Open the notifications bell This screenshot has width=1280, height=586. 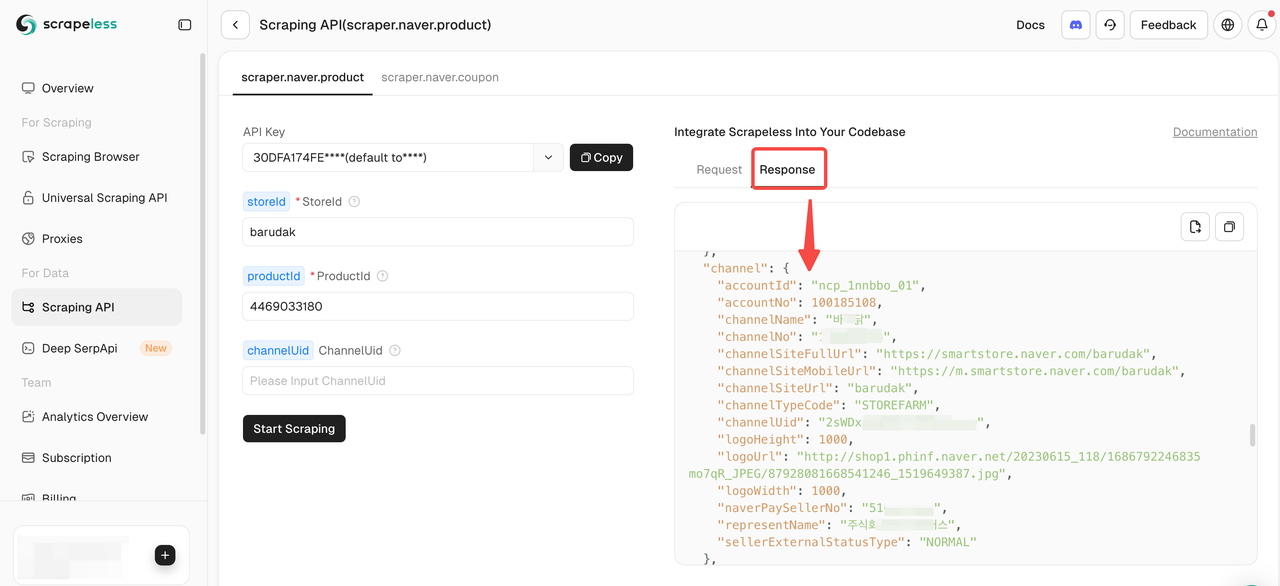[x=1263, y=25]
